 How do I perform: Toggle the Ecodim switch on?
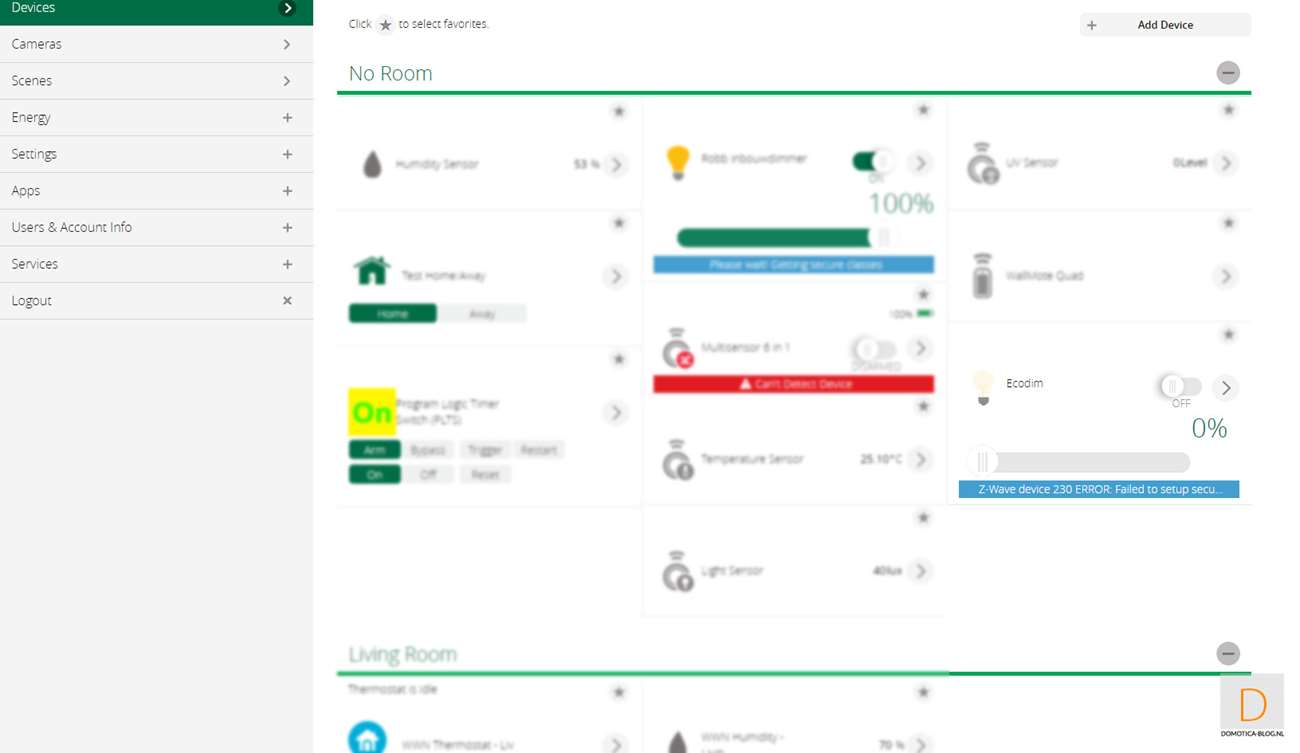[1180, 387]
